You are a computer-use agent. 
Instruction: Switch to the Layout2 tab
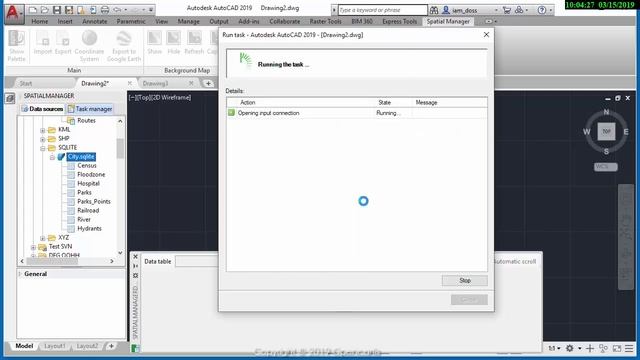[x=87, y=346]
